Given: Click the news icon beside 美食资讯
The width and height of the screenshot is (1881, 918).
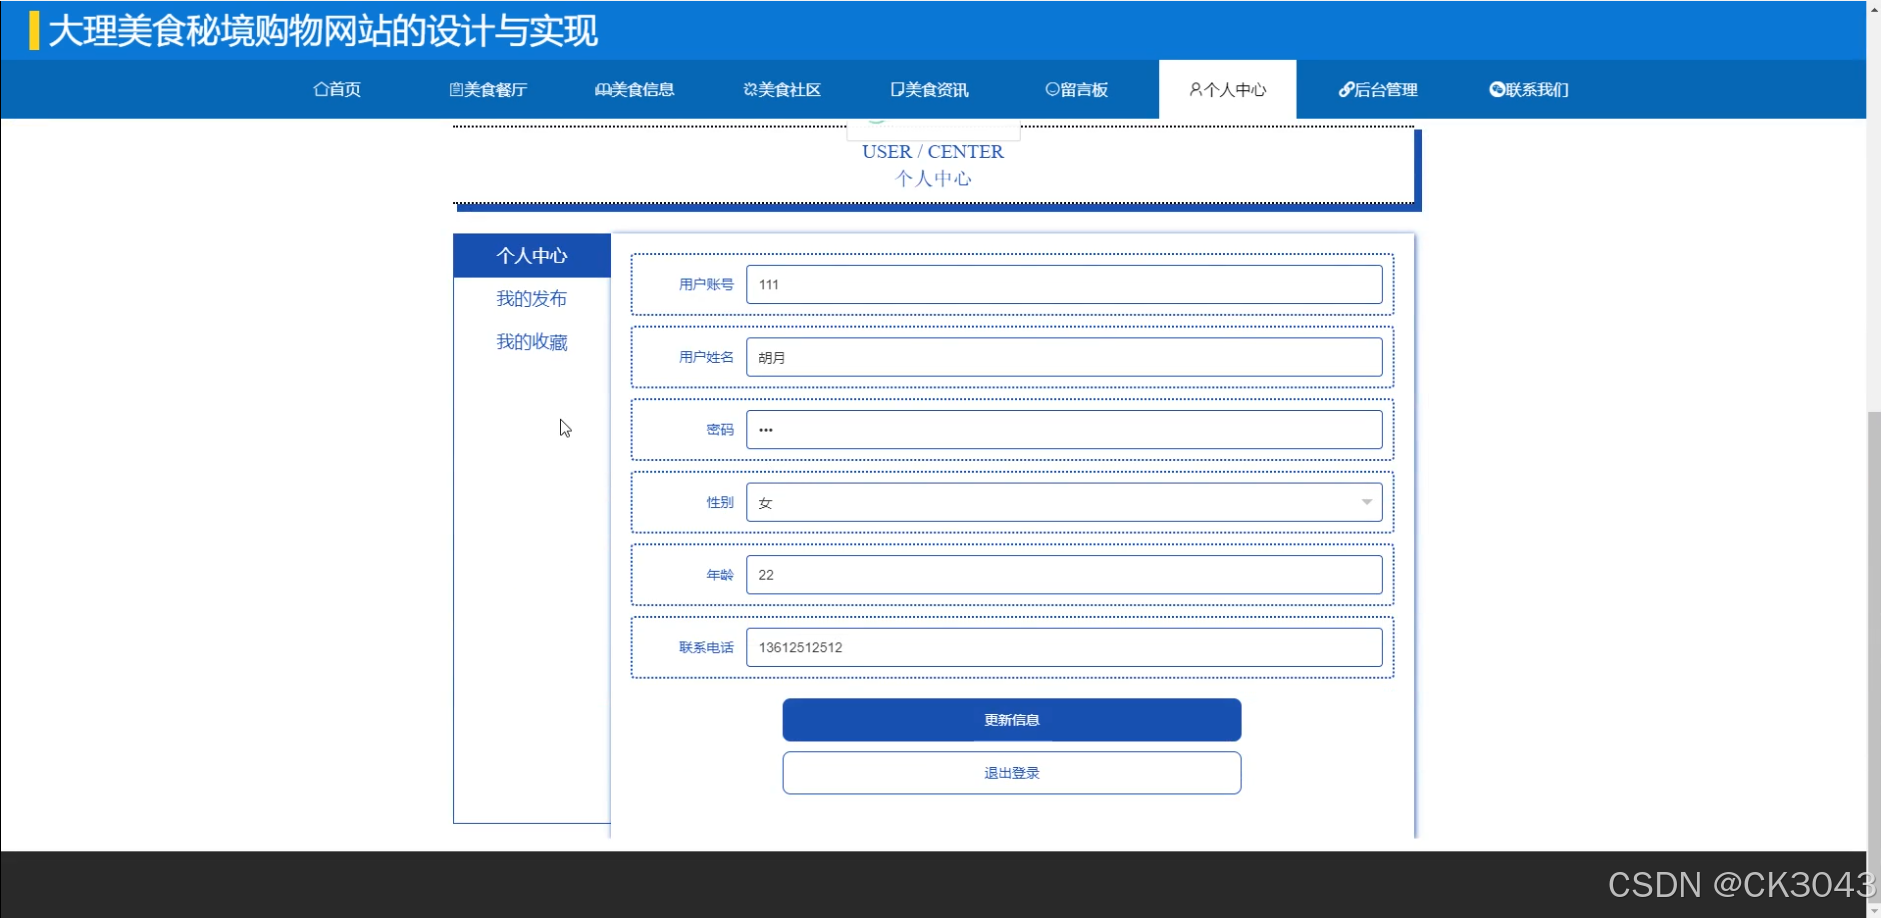Looking at the screenshot, I should click(897, 89).
